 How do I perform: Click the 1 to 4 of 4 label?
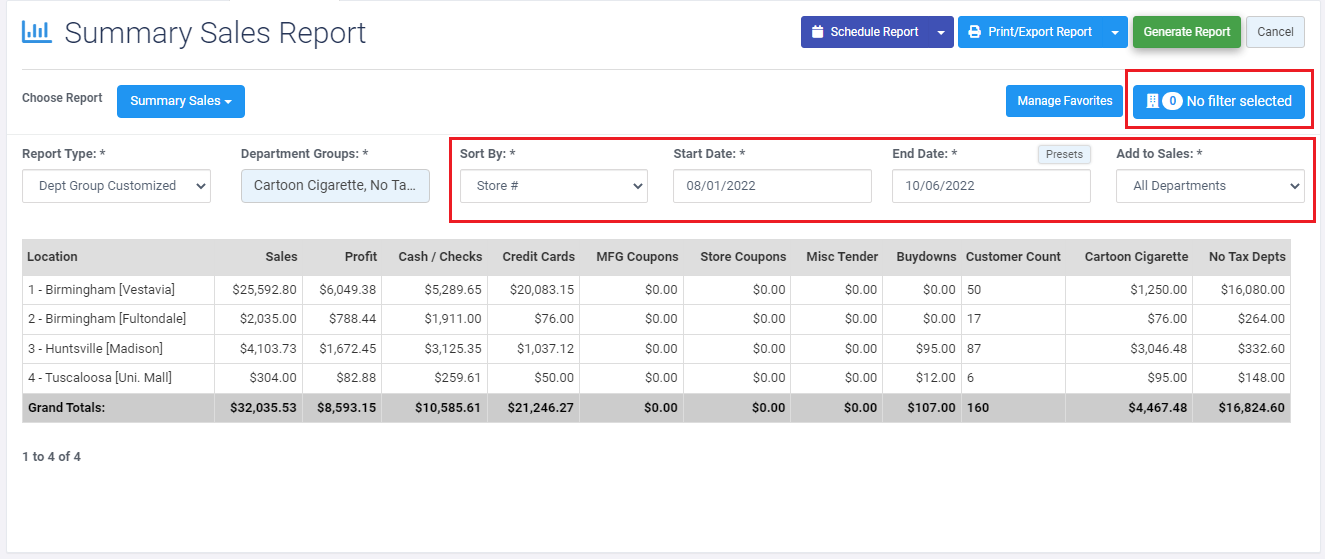(51, 457)
